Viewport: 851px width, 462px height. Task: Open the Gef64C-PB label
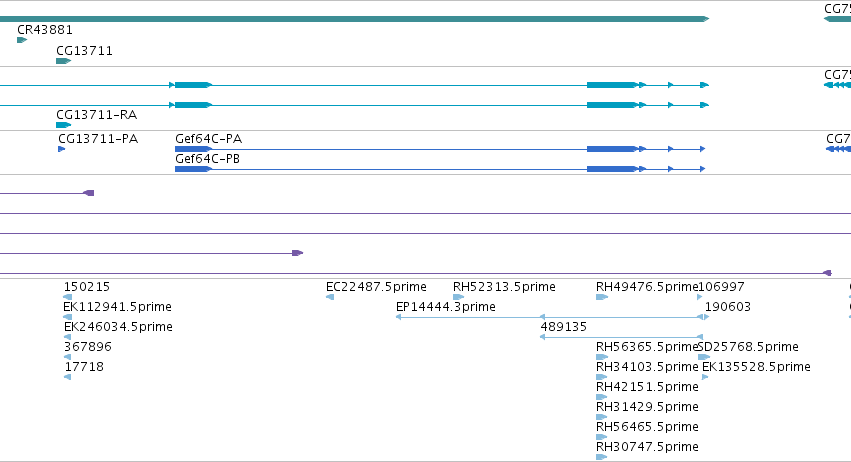[x=207, y=159]
